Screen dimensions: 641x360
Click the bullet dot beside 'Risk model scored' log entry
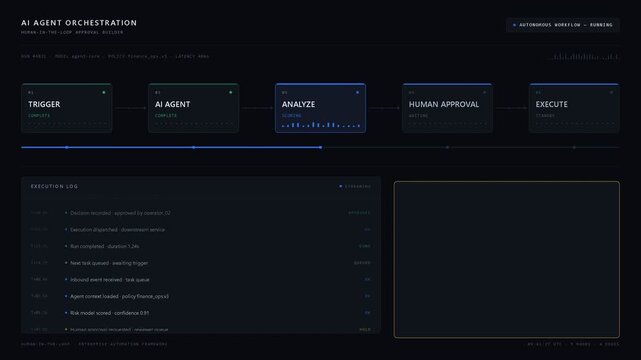(x=66, y=313)
